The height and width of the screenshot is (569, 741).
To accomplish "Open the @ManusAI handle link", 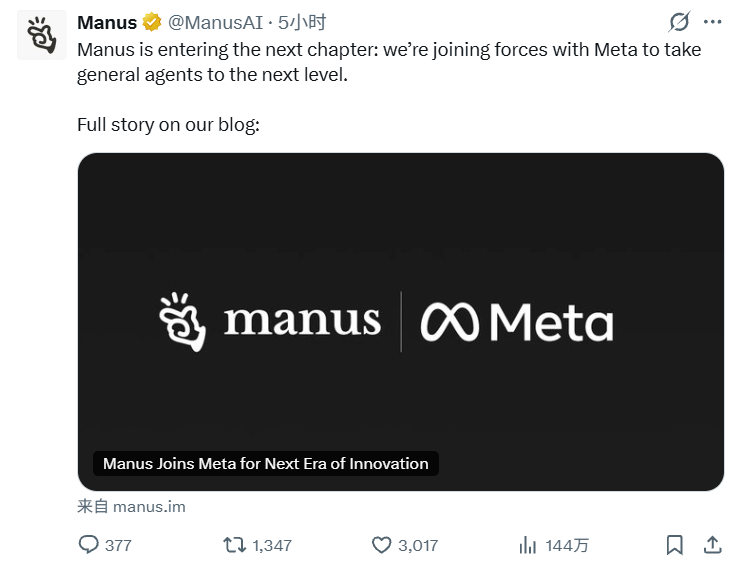I will 216,22.
